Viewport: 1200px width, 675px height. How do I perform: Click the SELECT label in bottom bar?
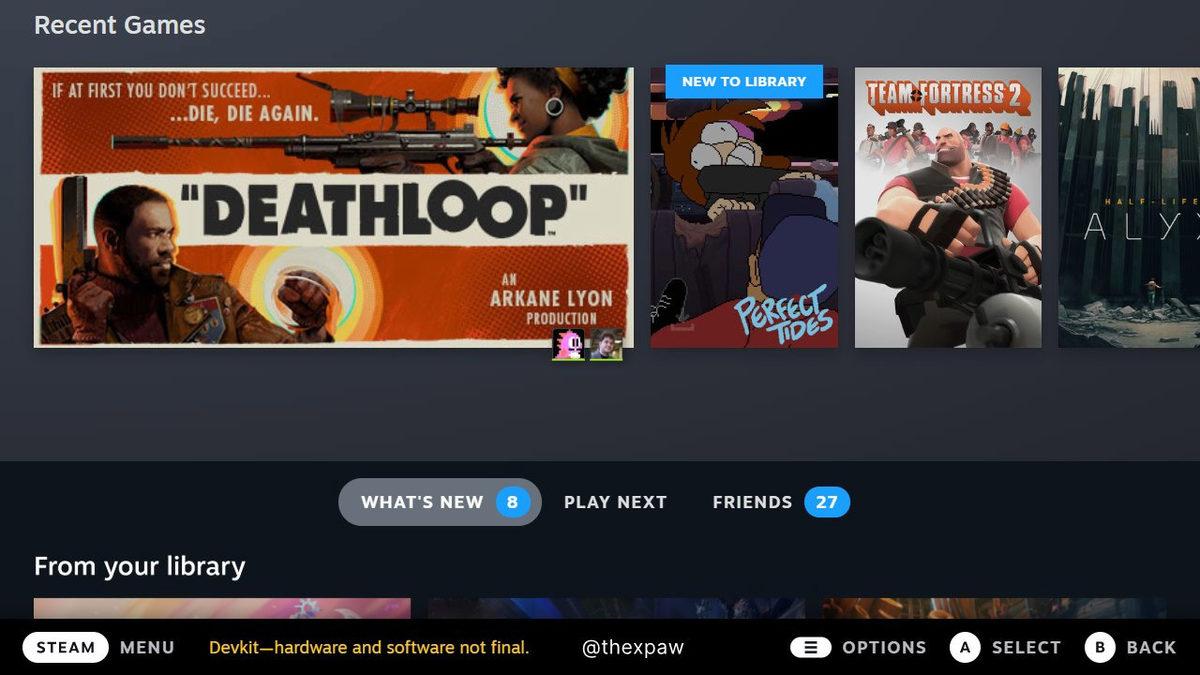click(x=1024, y=647)
